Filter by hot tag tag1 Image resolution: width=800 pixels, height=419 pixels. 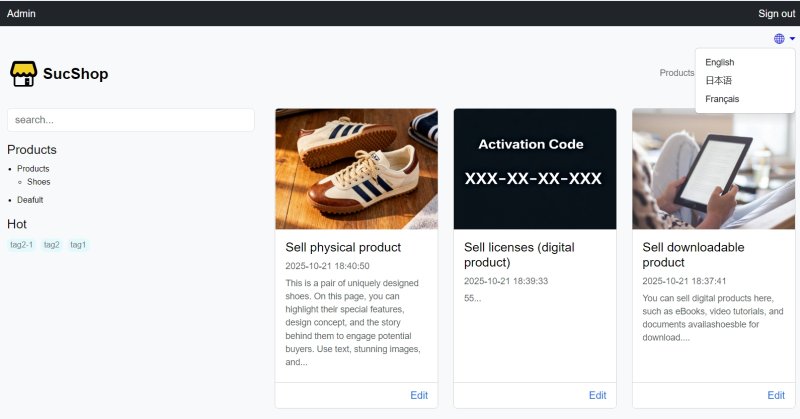(x=78, y=245)
